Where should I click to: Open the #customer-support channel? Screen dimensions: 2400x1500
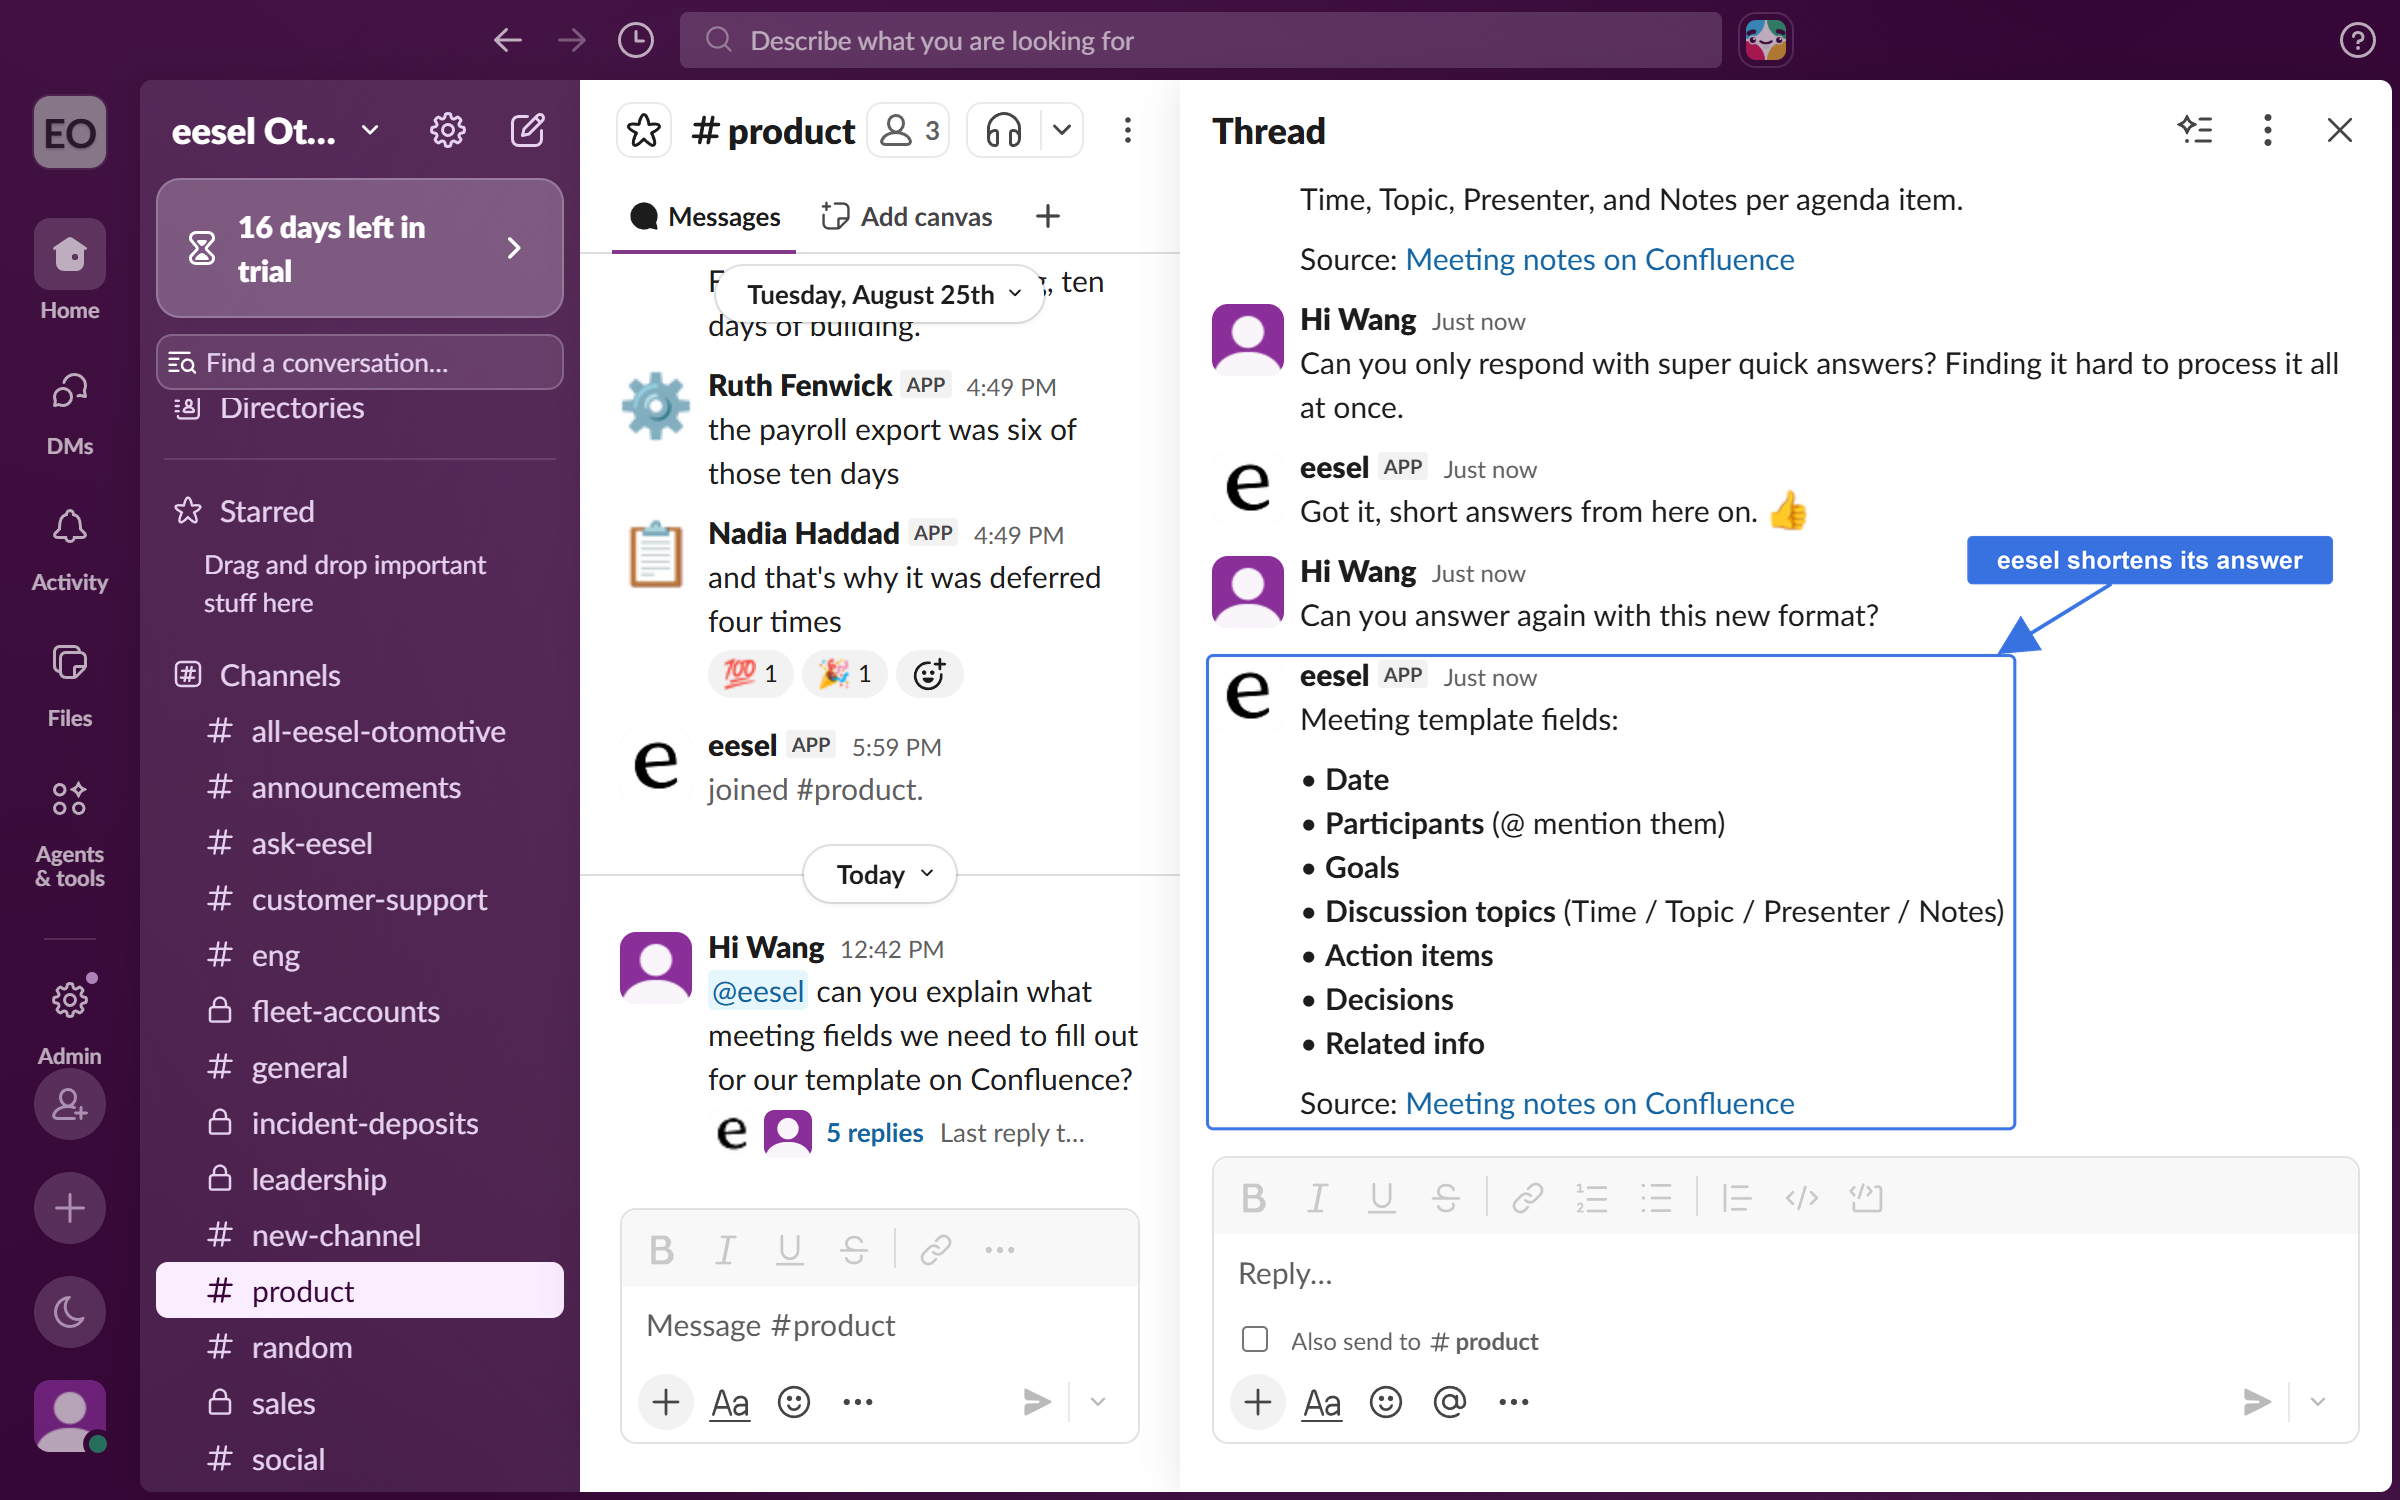pos(359,900)
